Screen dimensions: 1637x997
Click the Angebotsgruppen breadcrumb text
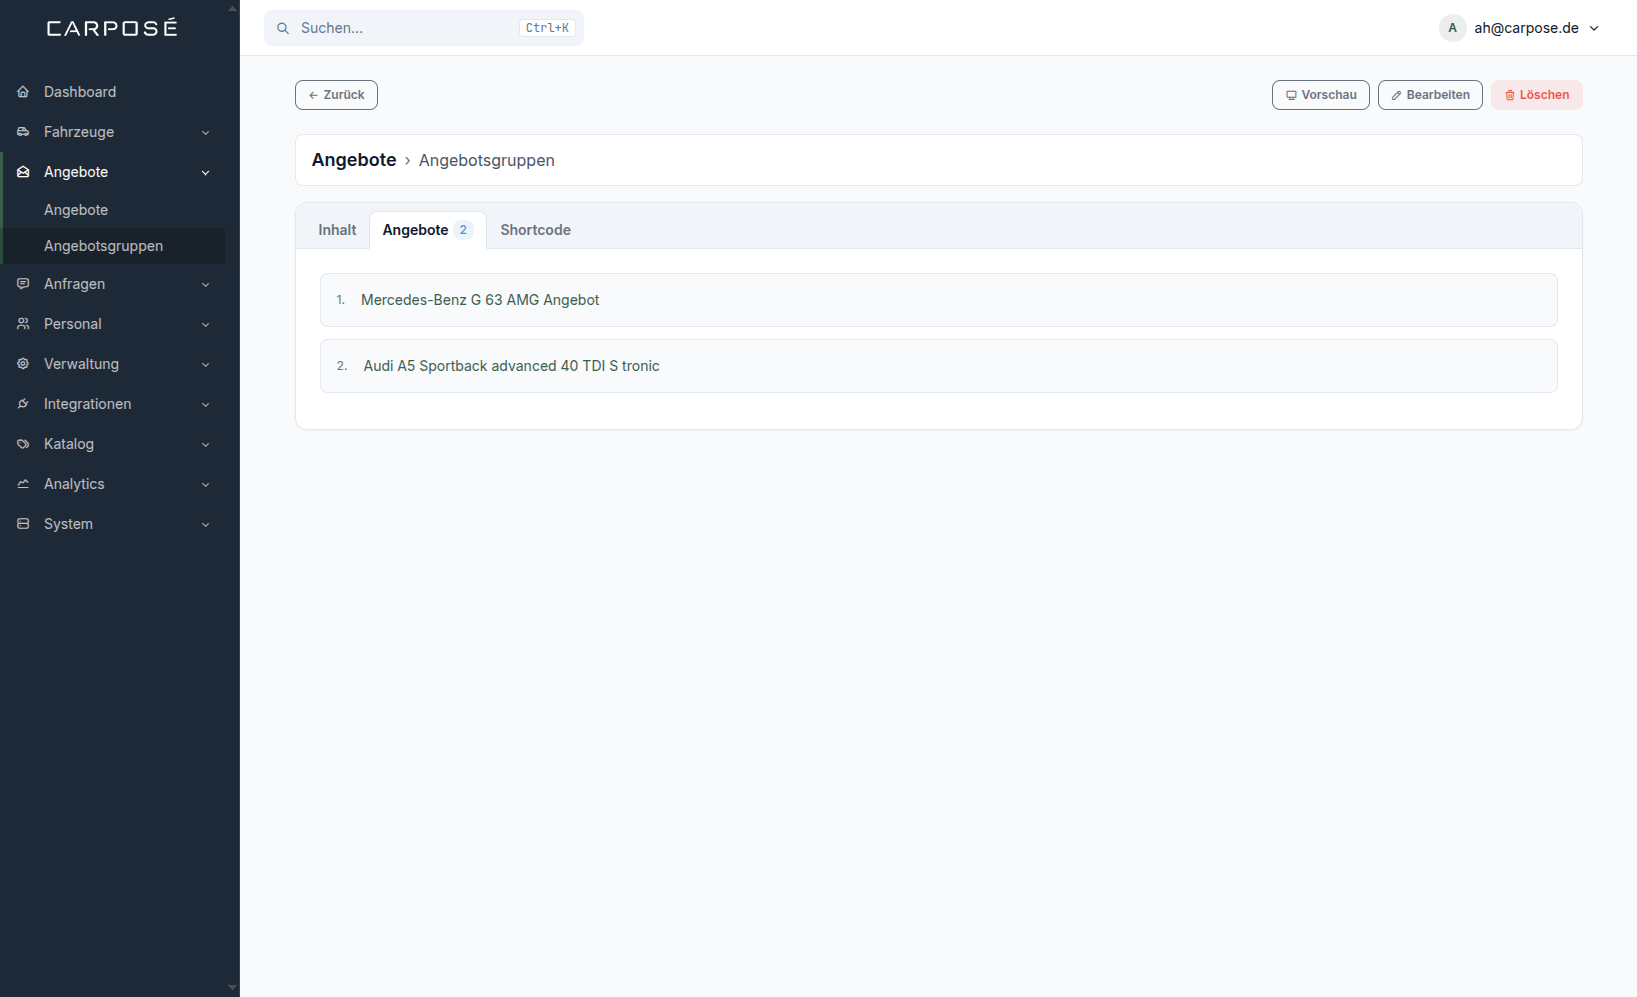[487, 160]
